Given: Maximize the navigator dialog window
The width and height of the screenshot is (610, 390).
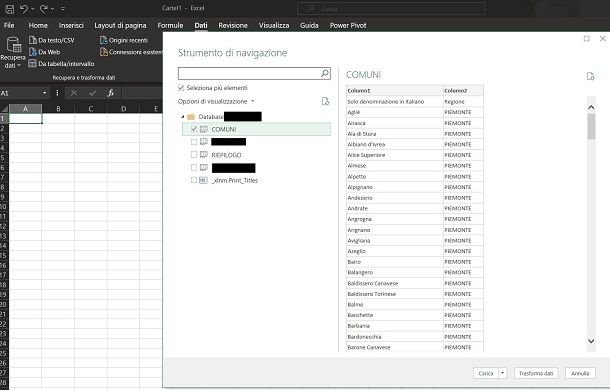Looking at the screenshot, I should (x=587, y=39).
